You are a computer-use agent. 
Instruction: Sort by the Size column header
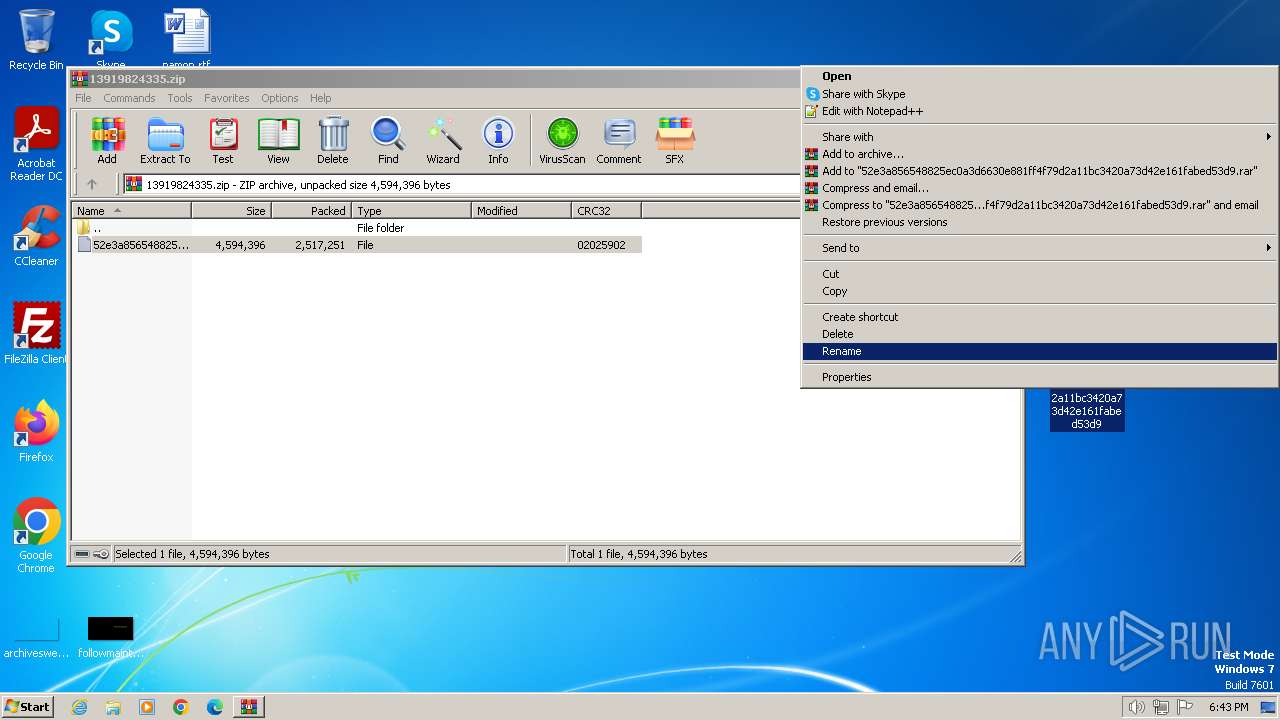(231, 210)
